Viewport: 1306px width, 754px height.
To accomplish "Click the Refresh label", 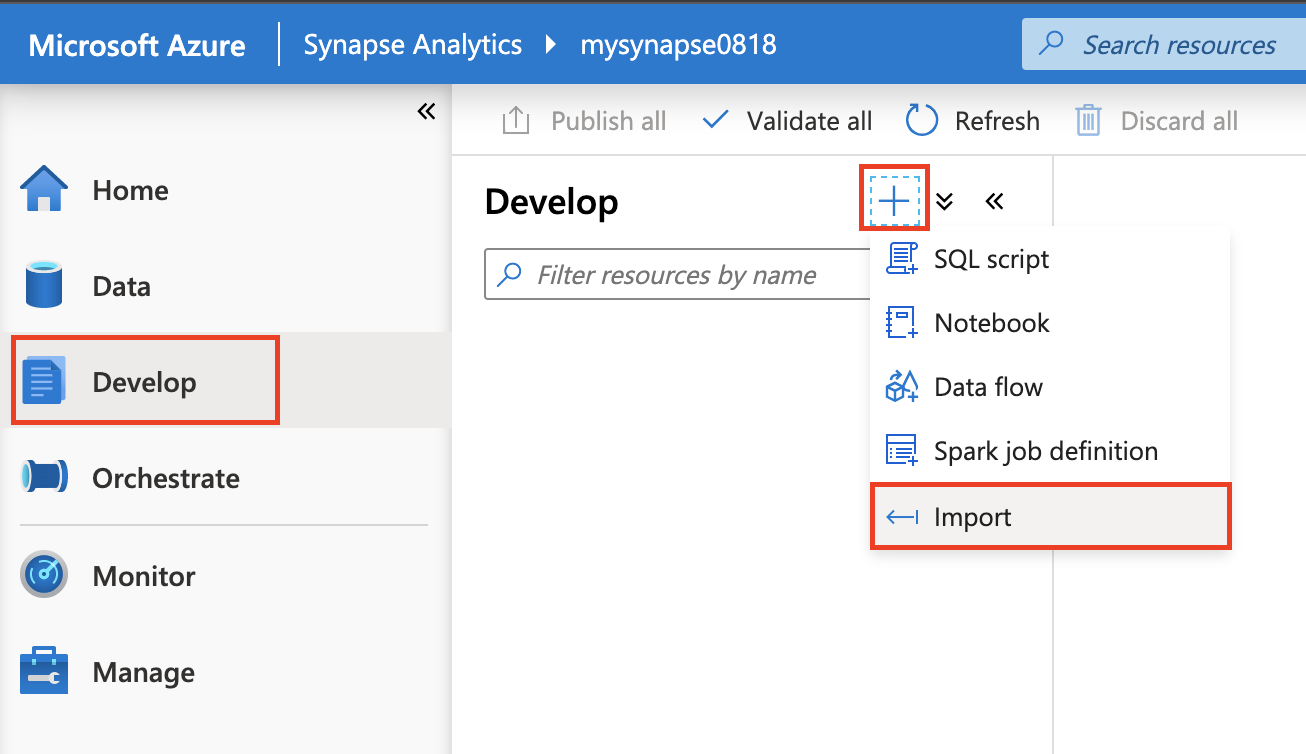I will click(x=997, y=121).
